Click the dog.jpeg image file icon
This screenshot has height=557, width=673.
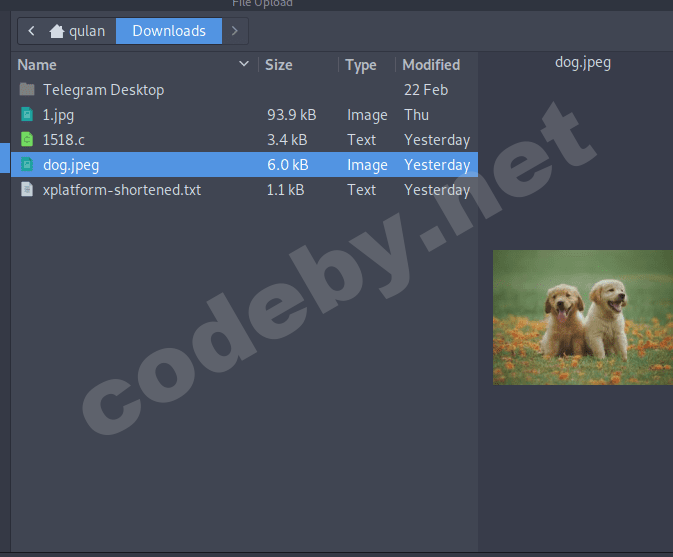coord(27,164)
